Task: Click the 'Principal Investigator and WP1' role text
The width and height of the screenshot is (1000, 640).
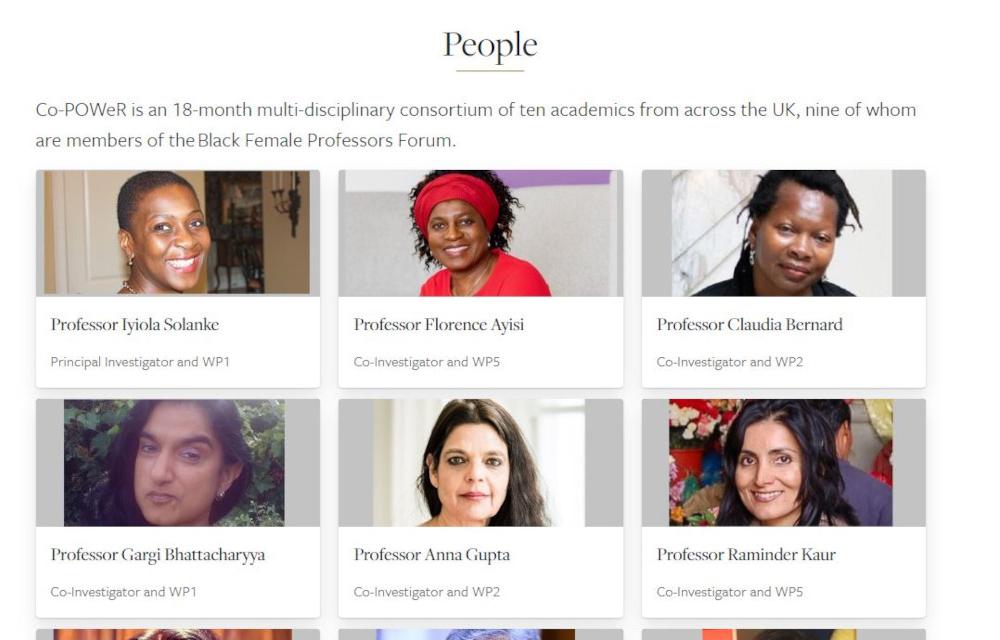Action: pos(140,362)
